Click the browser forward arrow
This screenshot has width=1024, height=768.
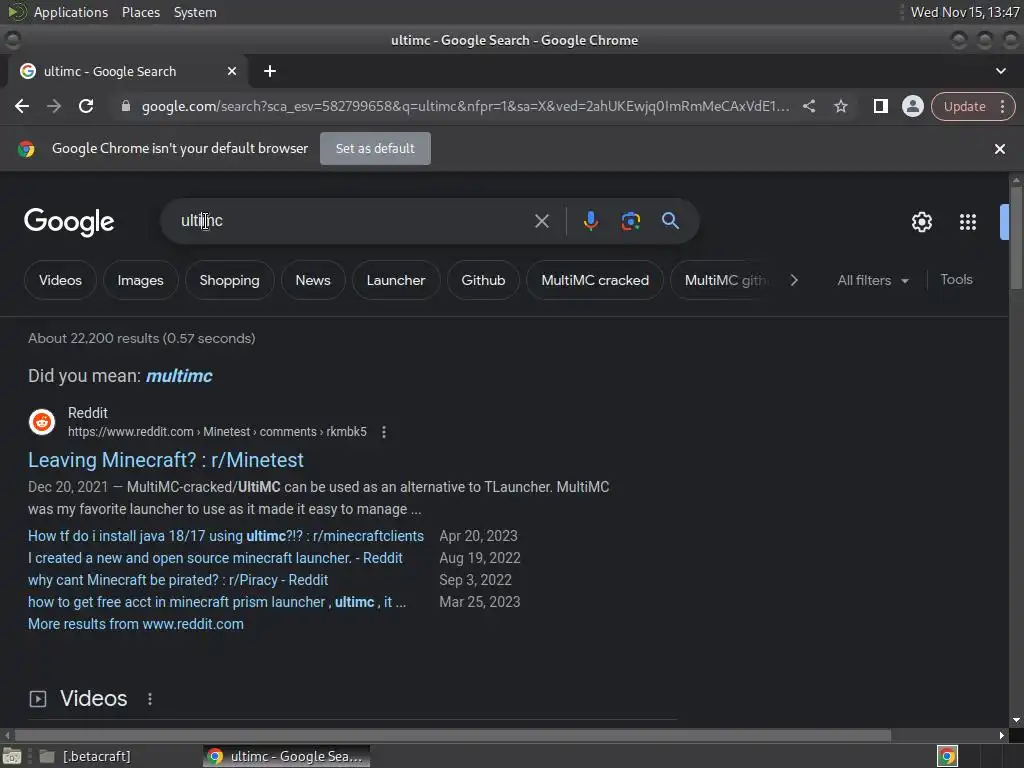(54, 106)
